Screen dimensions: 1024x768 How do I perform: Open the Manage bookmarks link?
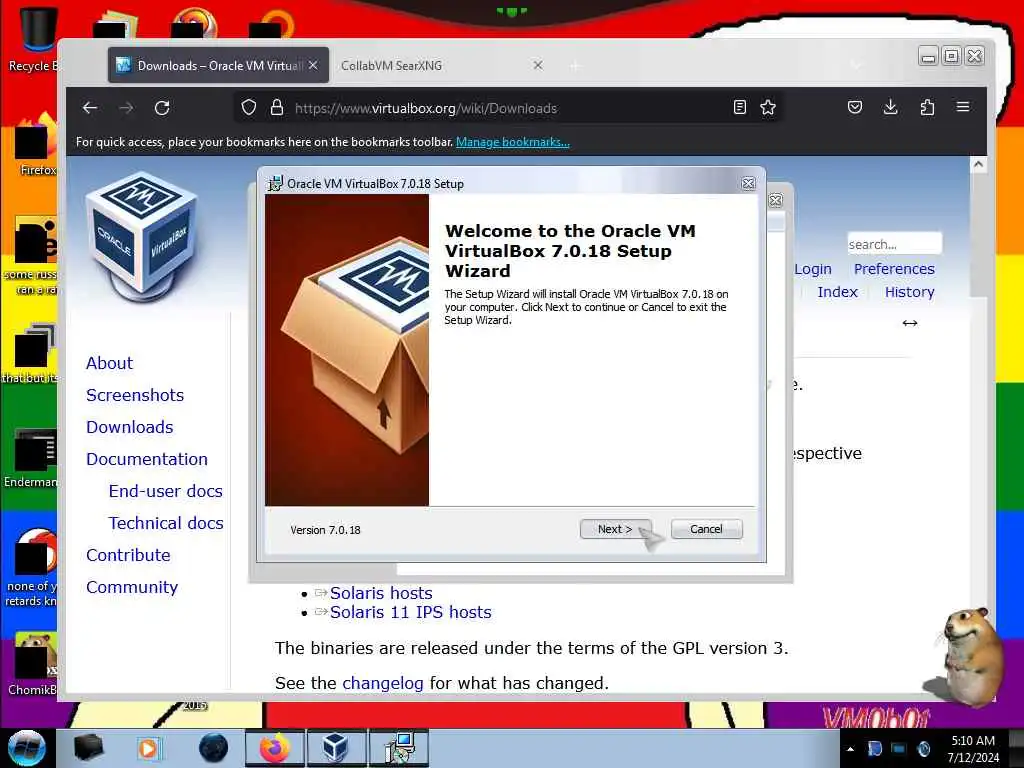point(513,142)
